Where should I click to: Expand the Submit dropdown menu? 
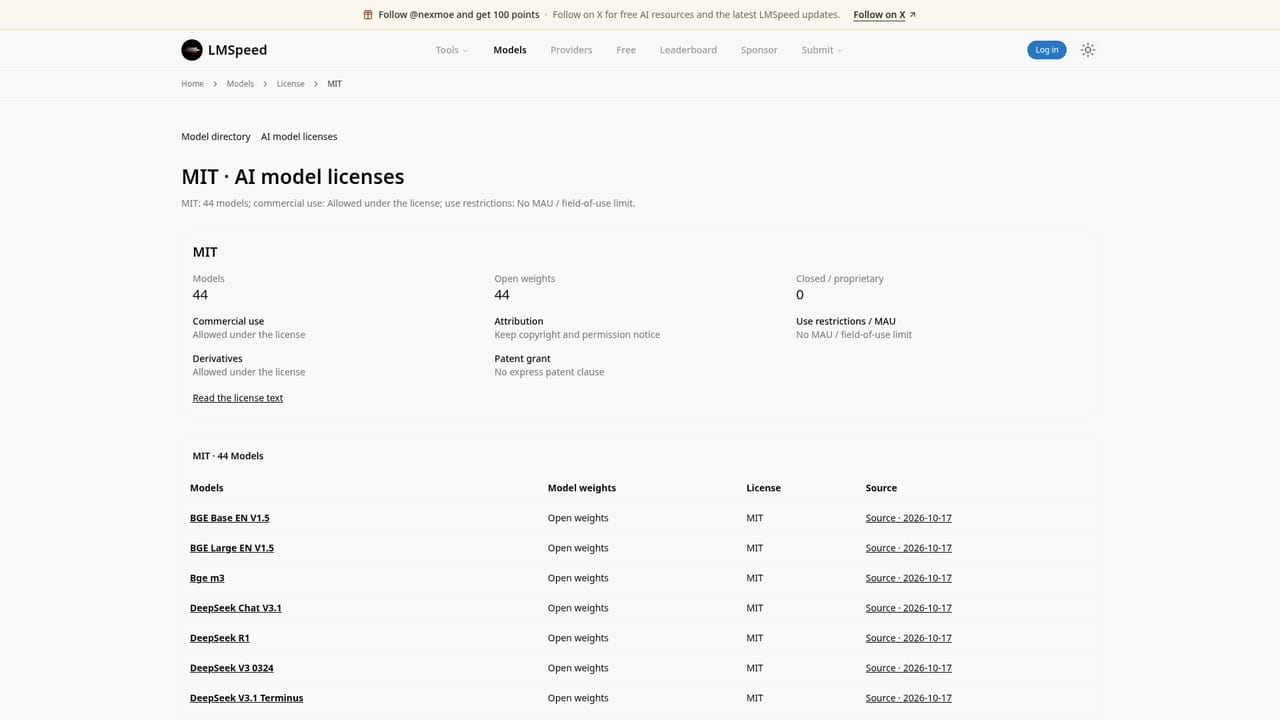[822, 50]
